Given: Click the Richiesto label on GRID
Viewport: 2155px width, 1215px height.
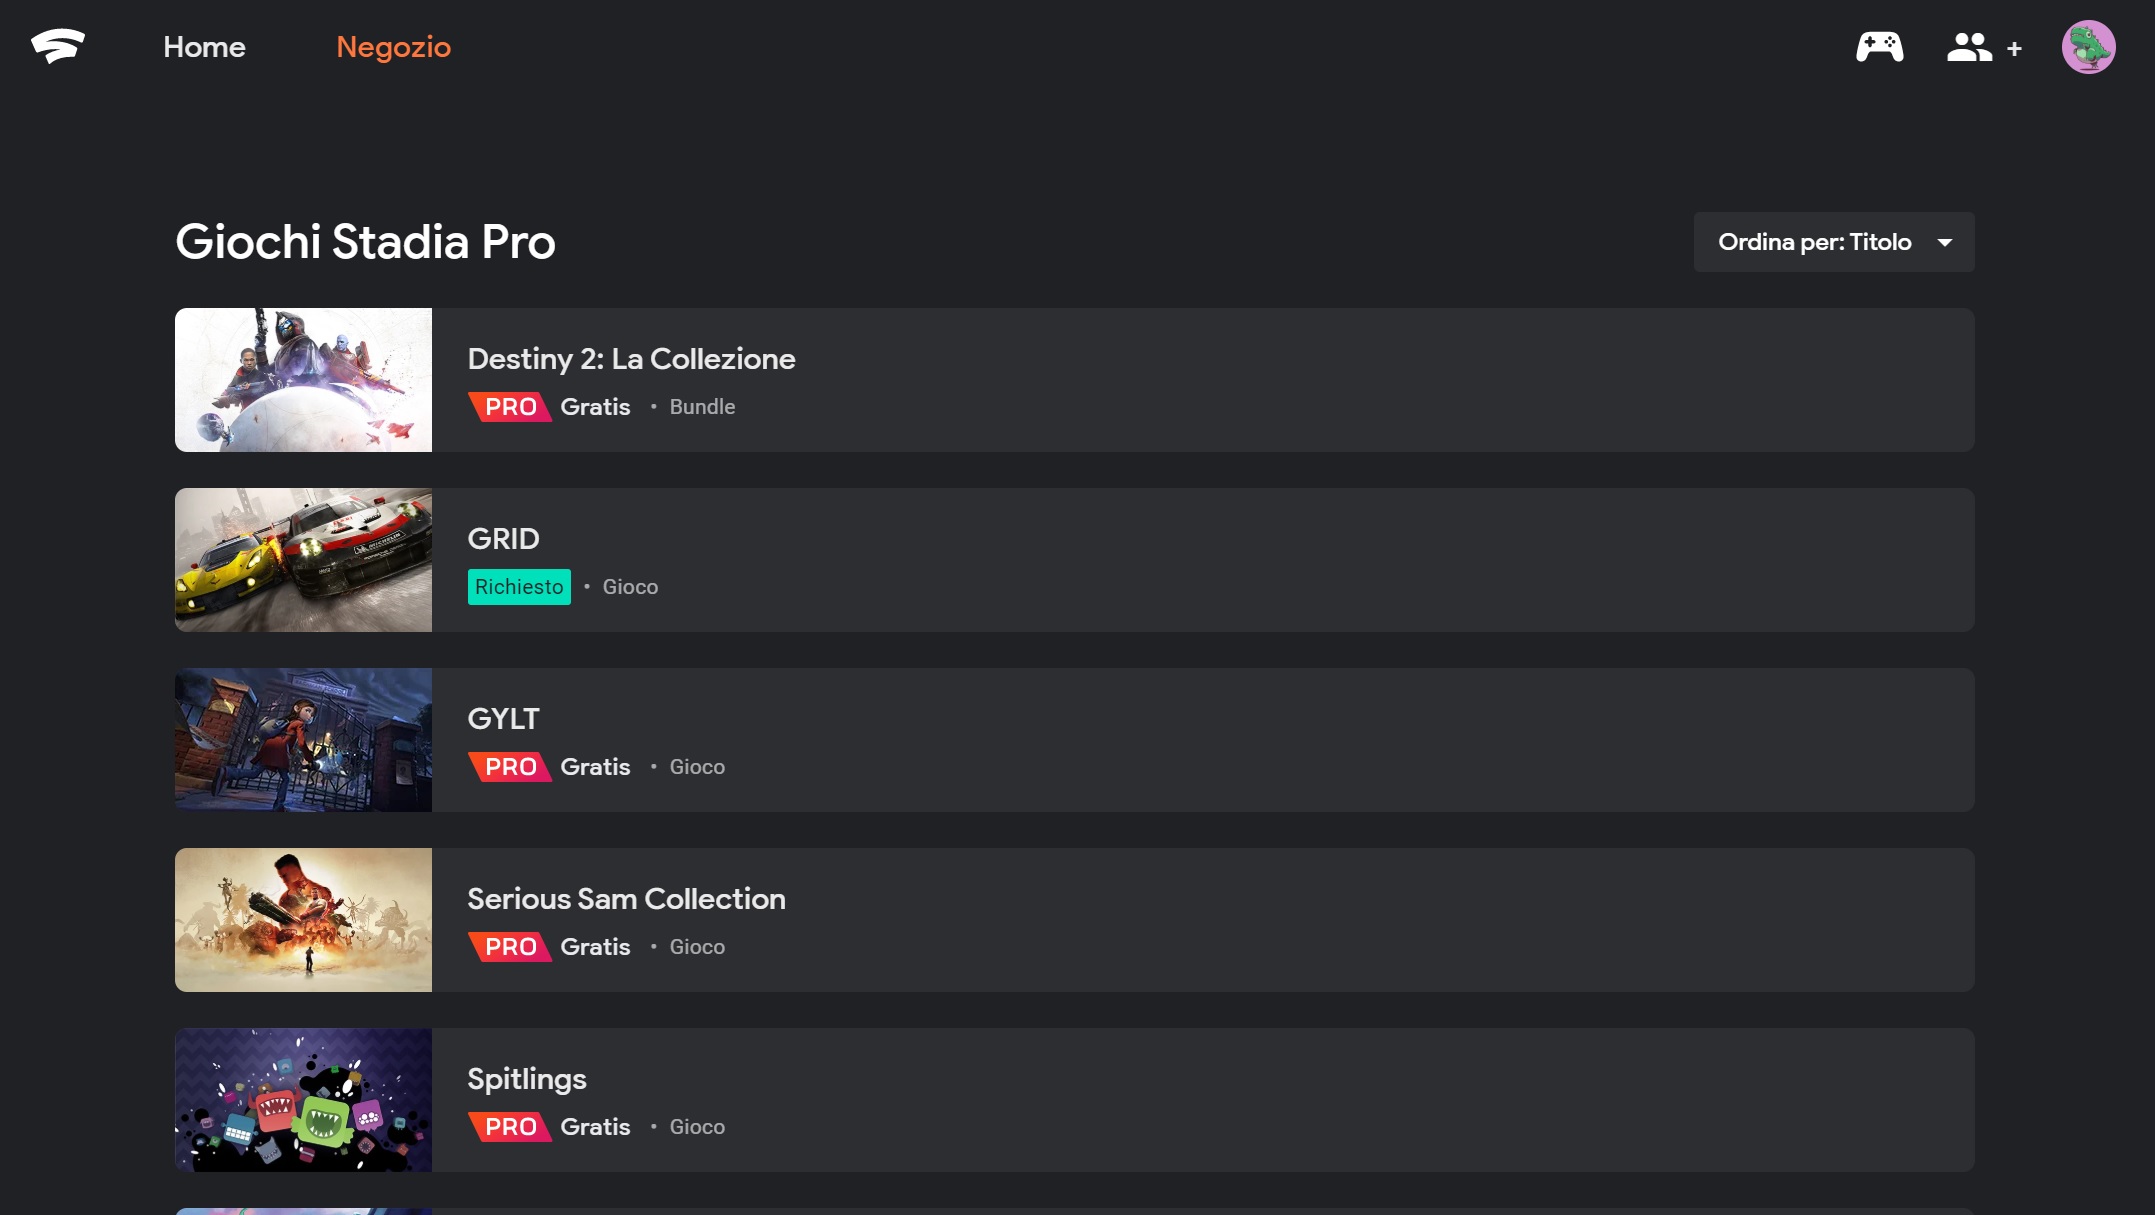Looking at the screenshot, I should [x=519, y=587].
